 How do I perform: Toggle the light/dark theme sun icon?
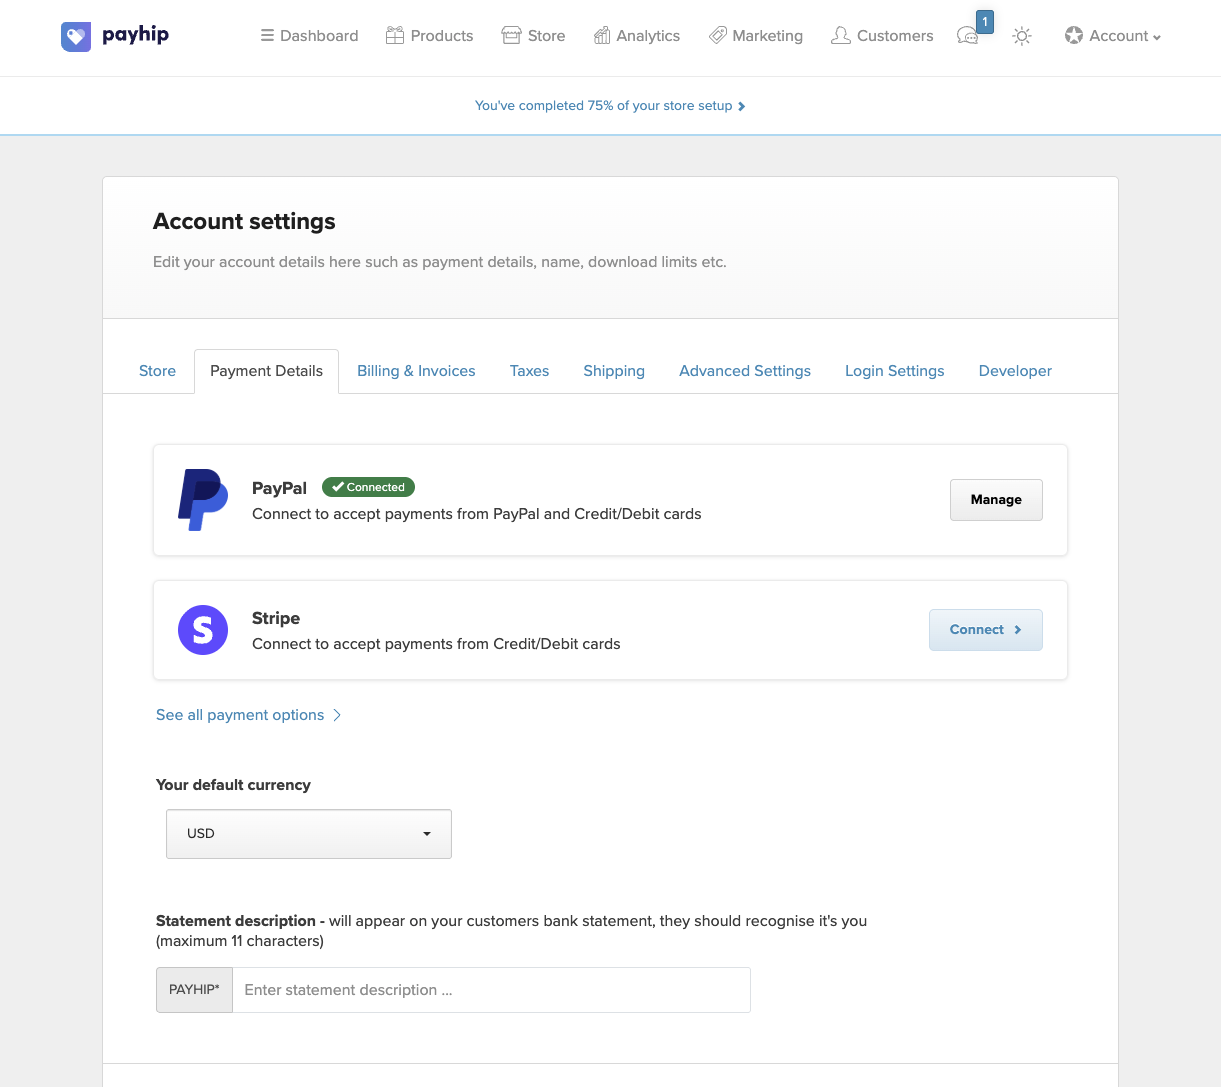point(1022,36)
